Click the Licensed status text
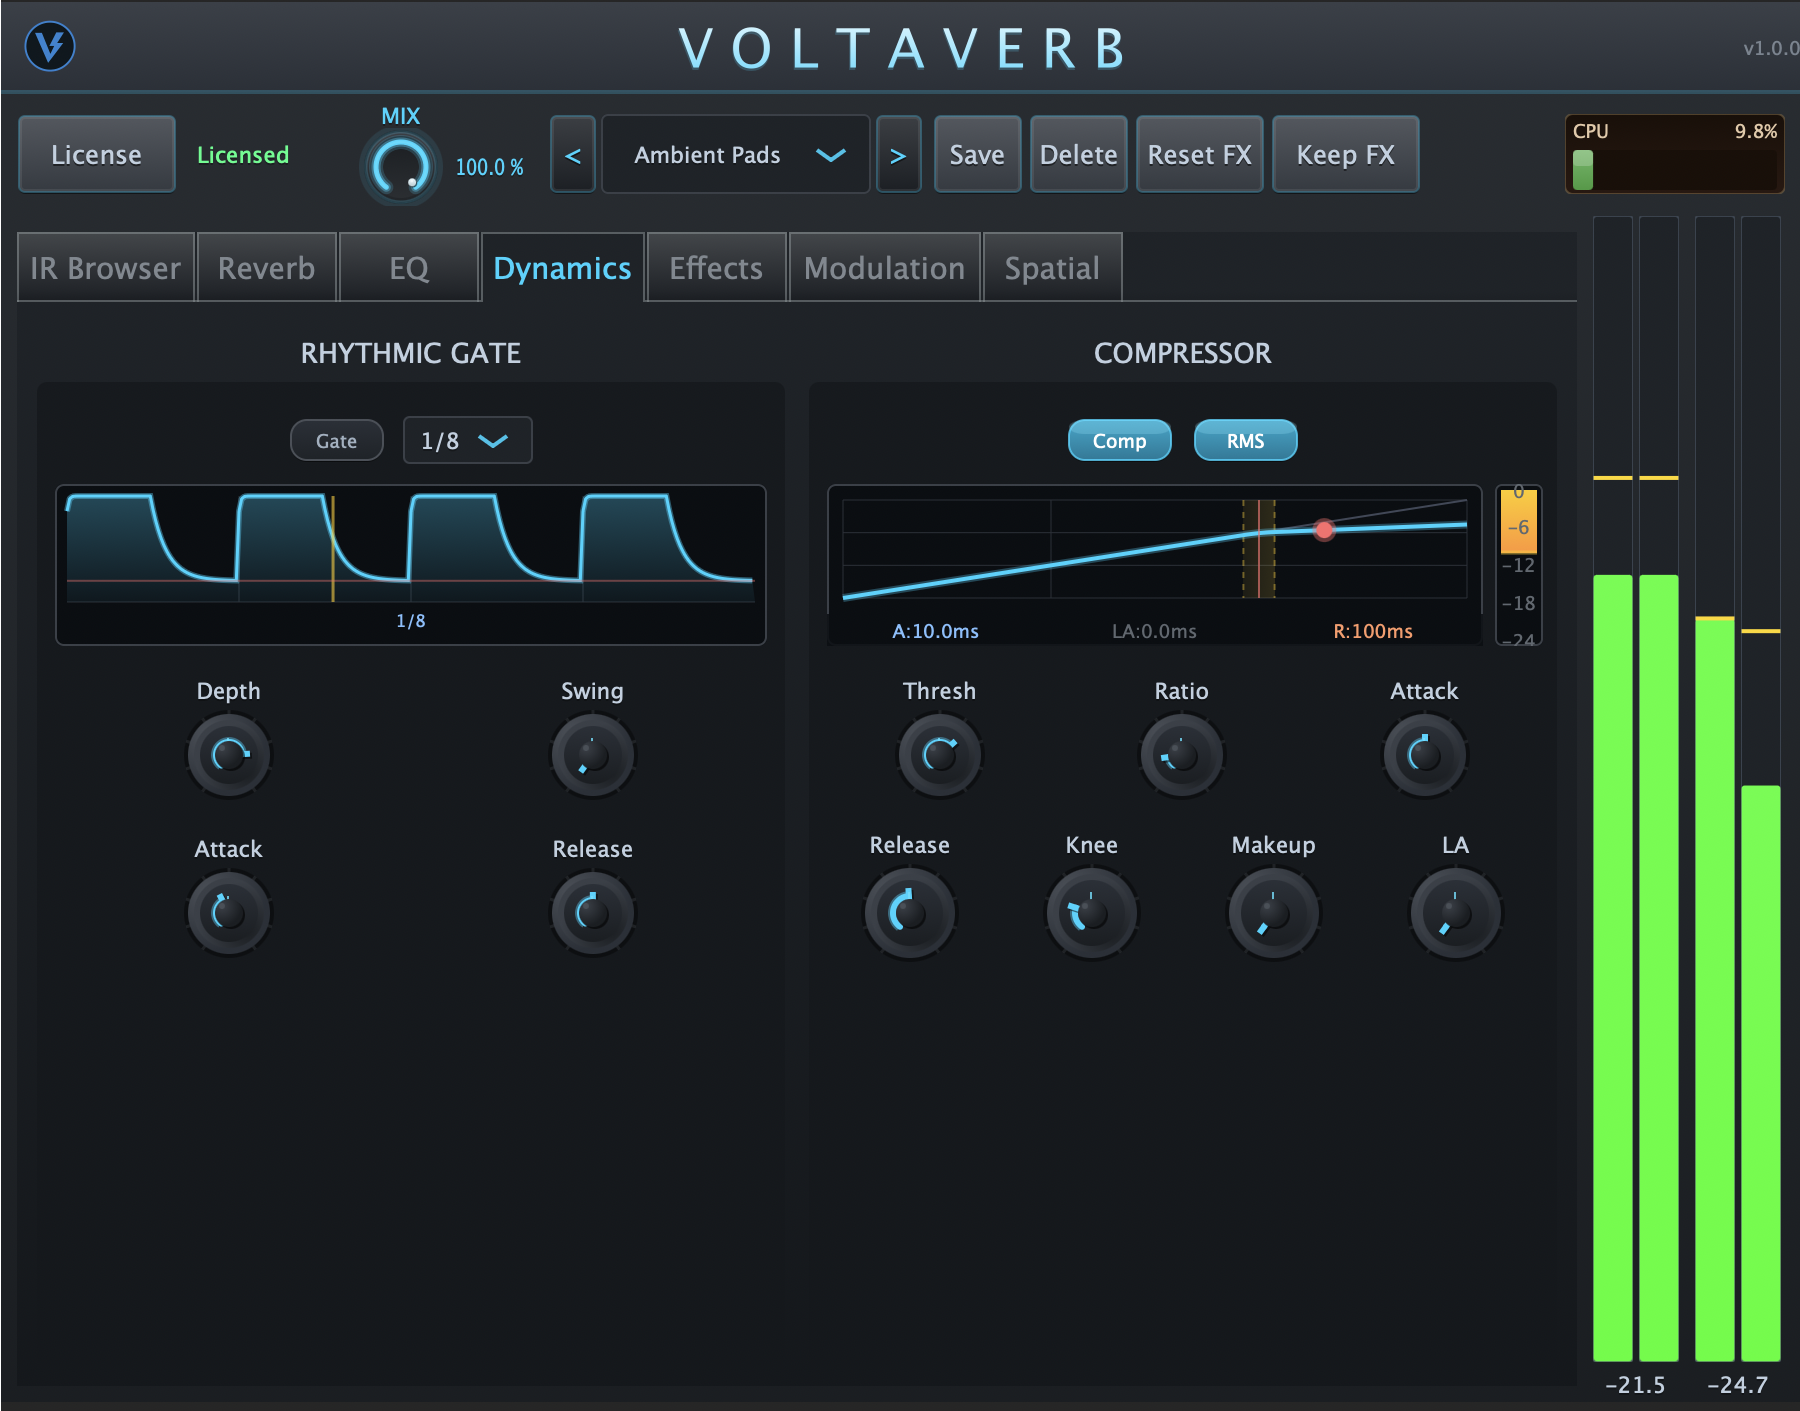The height and width of the screenshot is (1411, 1800). tap(243, 155)
